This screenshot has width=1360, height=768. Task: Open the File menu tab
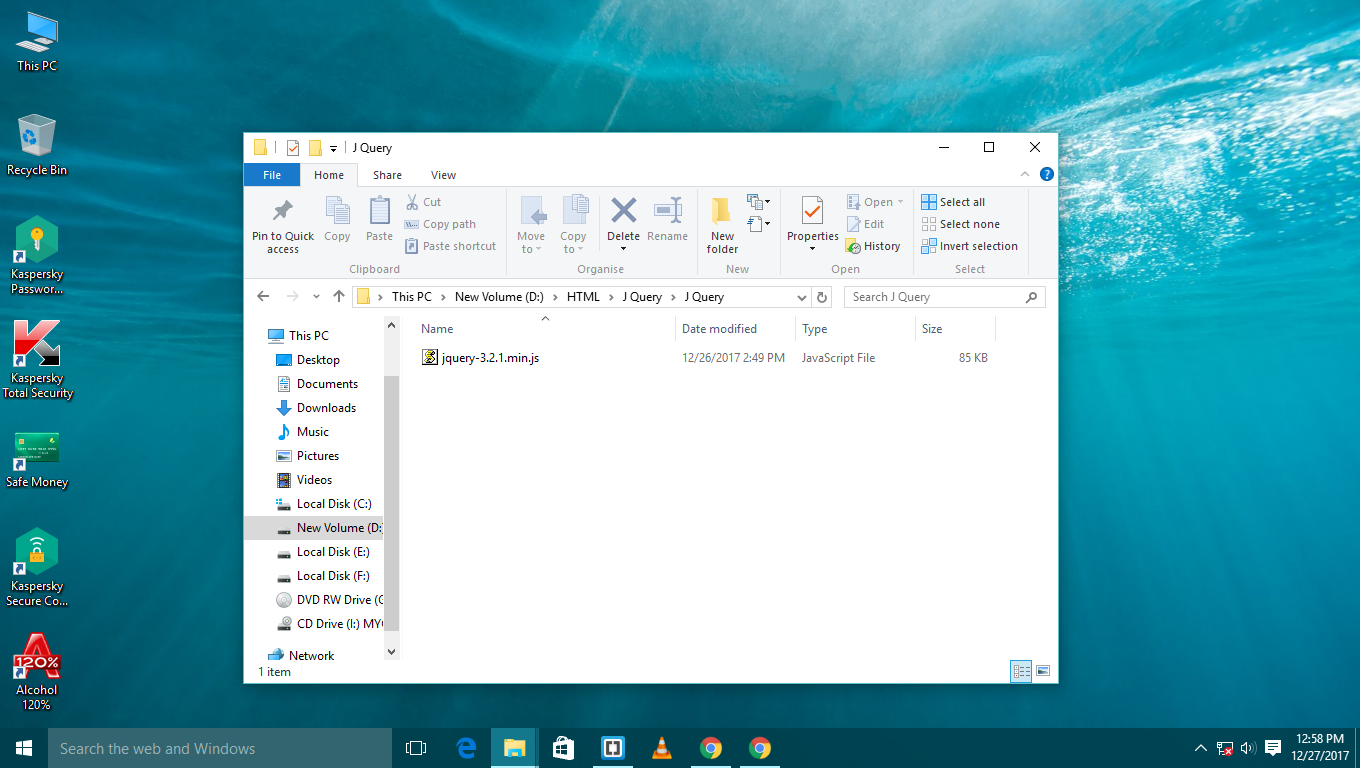[x=272, y=175]
